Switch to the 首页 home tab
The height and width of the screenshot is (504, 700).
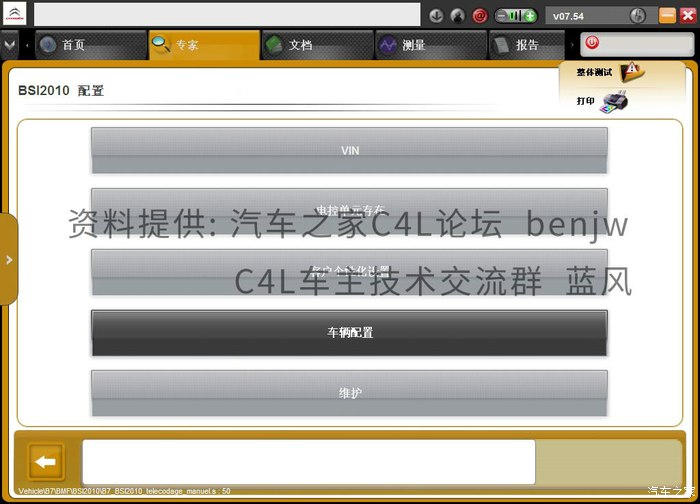(91, 45)
